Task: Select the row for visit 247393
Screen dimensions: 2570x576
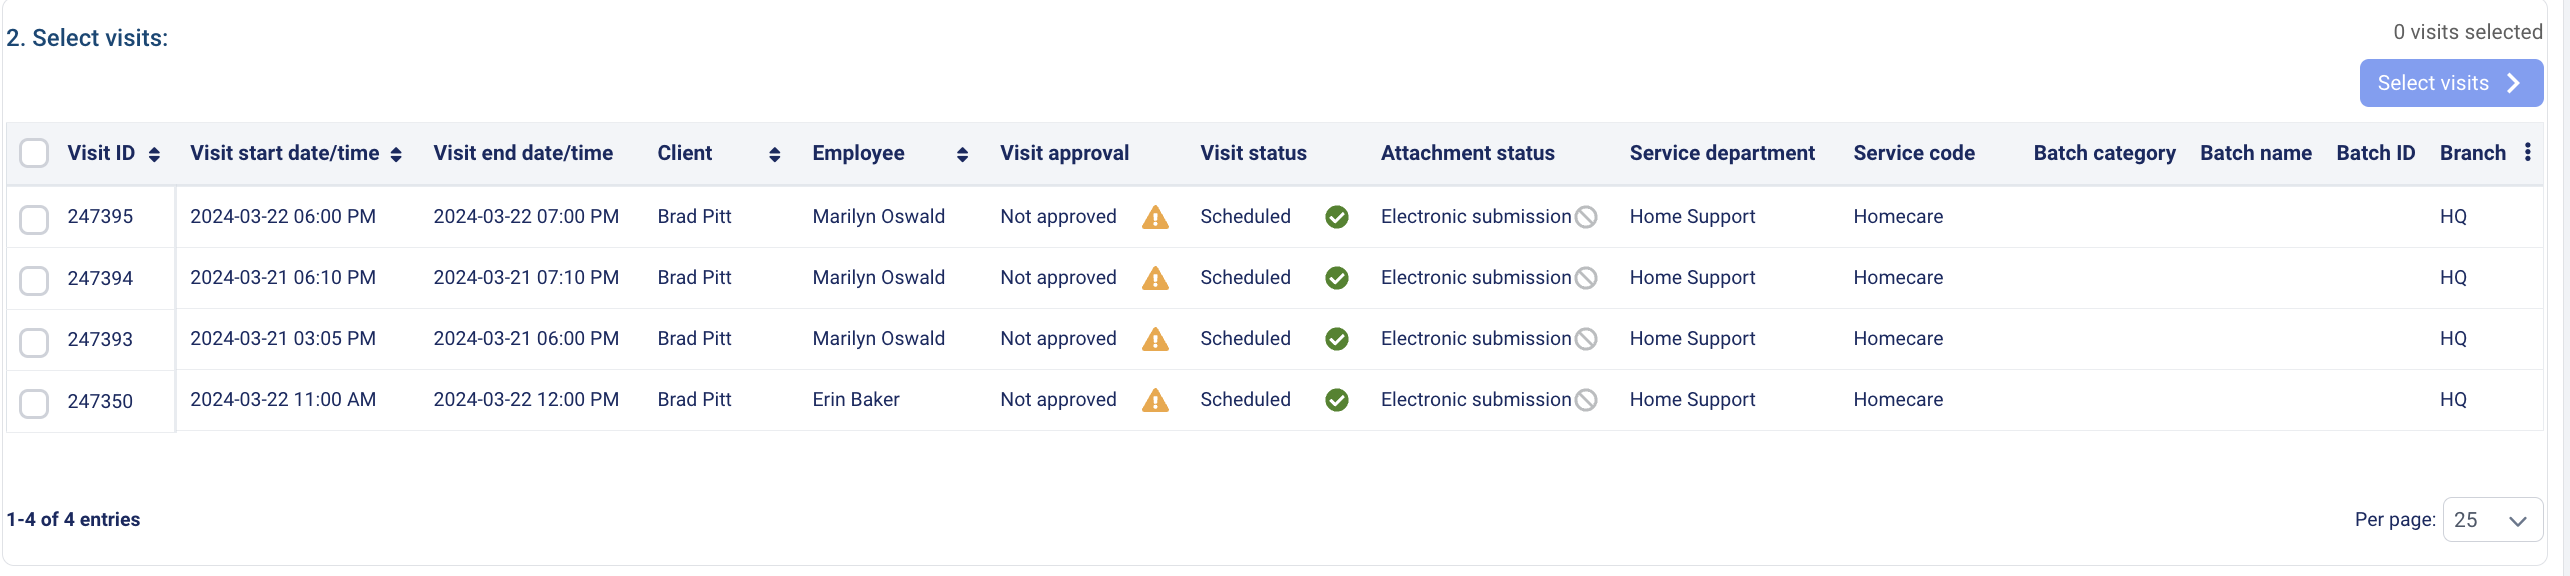Action: (34, 341)
